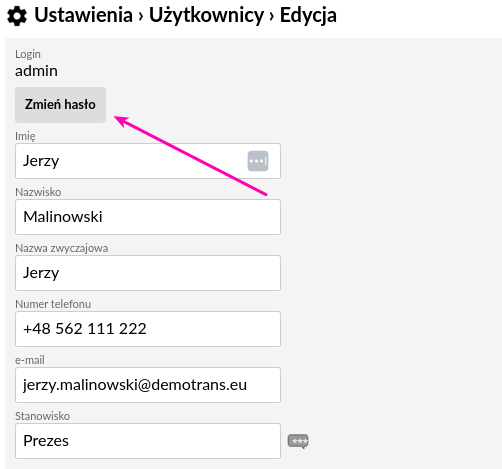Click the Numer telefonu input box

(x=148, y=329)
